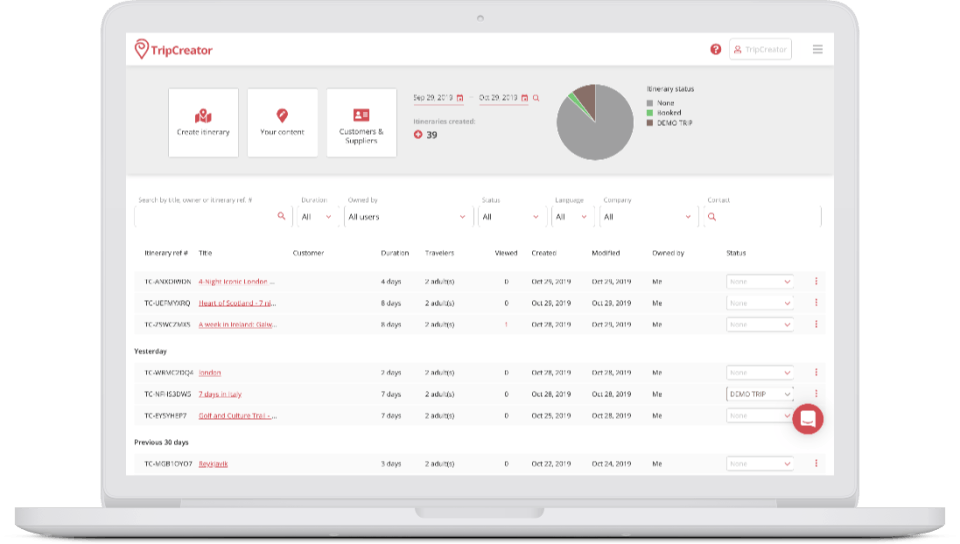Open kebab menu for TC-ANXDRWDN row
The height and width of the screenshot is (544, 960).
[816, 281]
